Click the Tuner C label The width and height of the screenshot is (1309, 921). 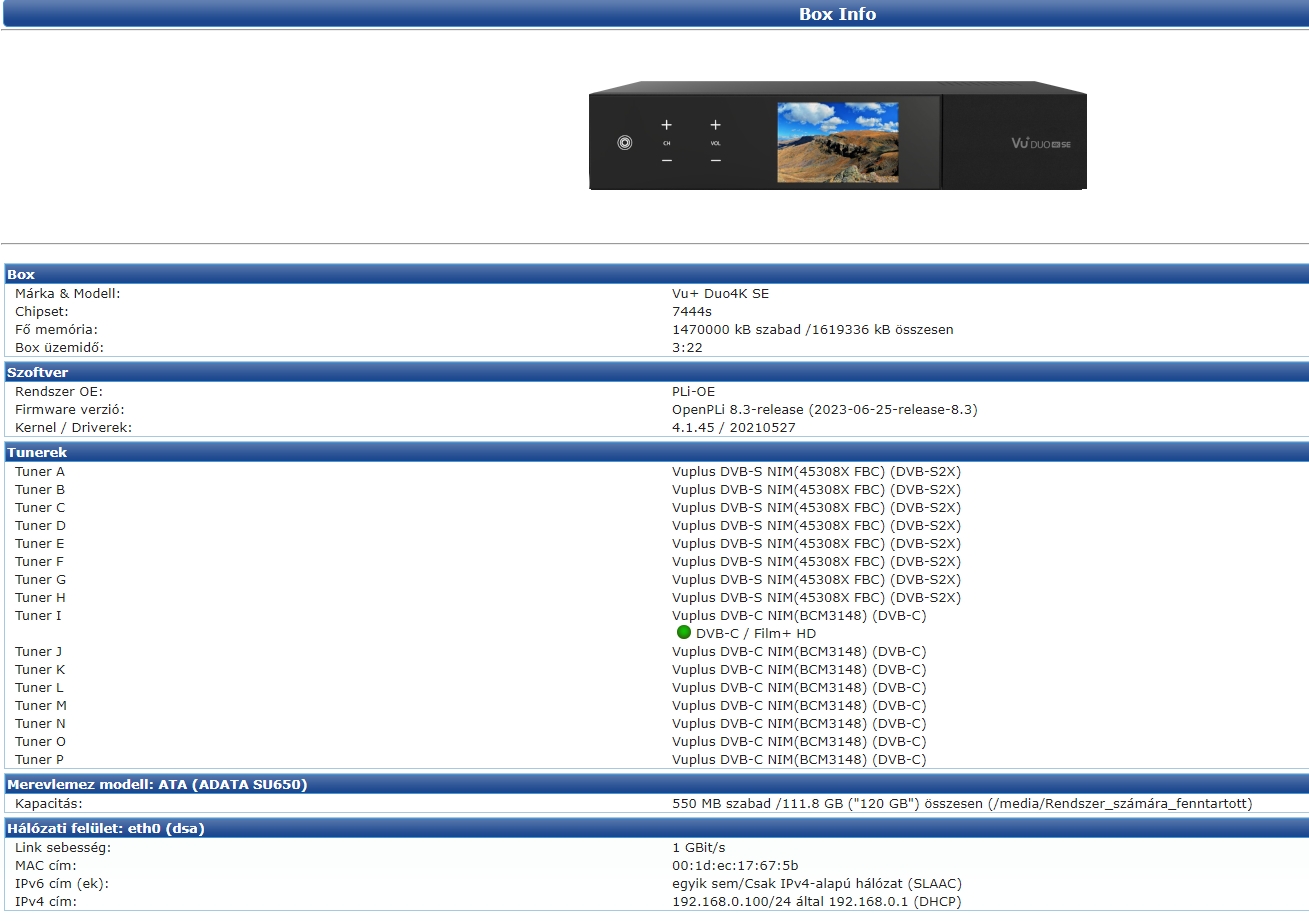click(40, 508)
